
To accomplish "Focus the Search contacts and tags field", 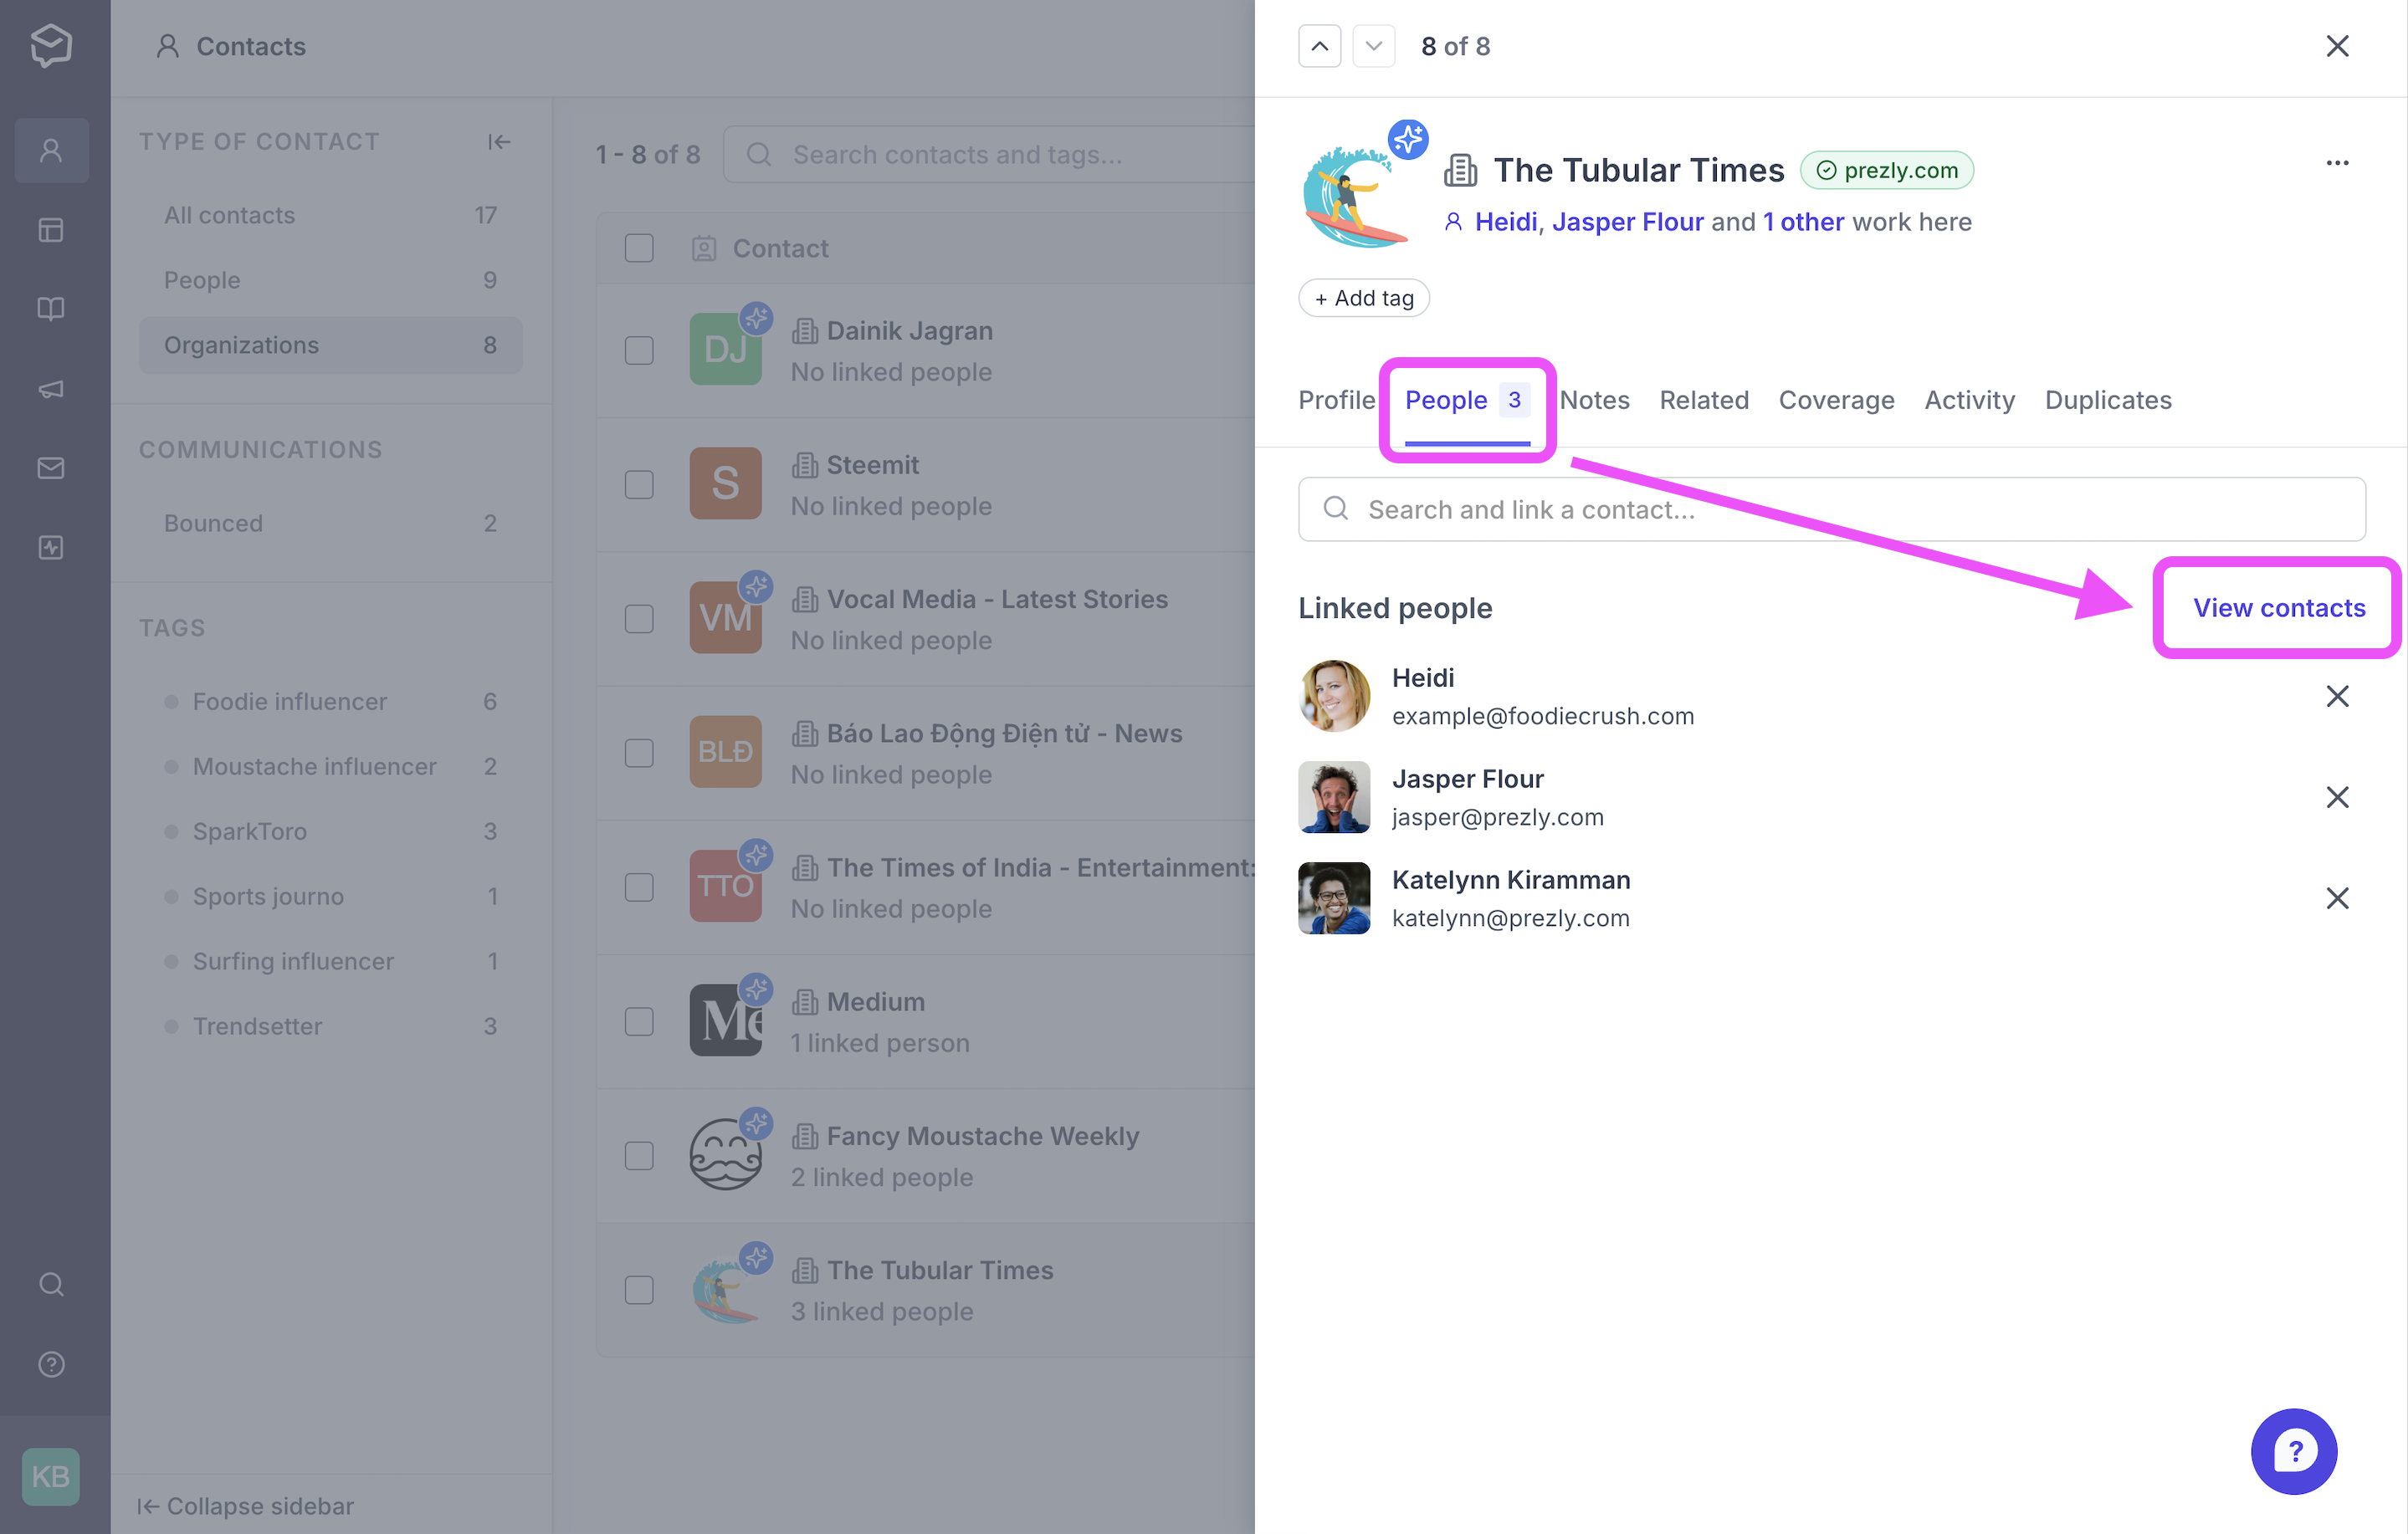I will pyautogui.click(x=988, y=154).
